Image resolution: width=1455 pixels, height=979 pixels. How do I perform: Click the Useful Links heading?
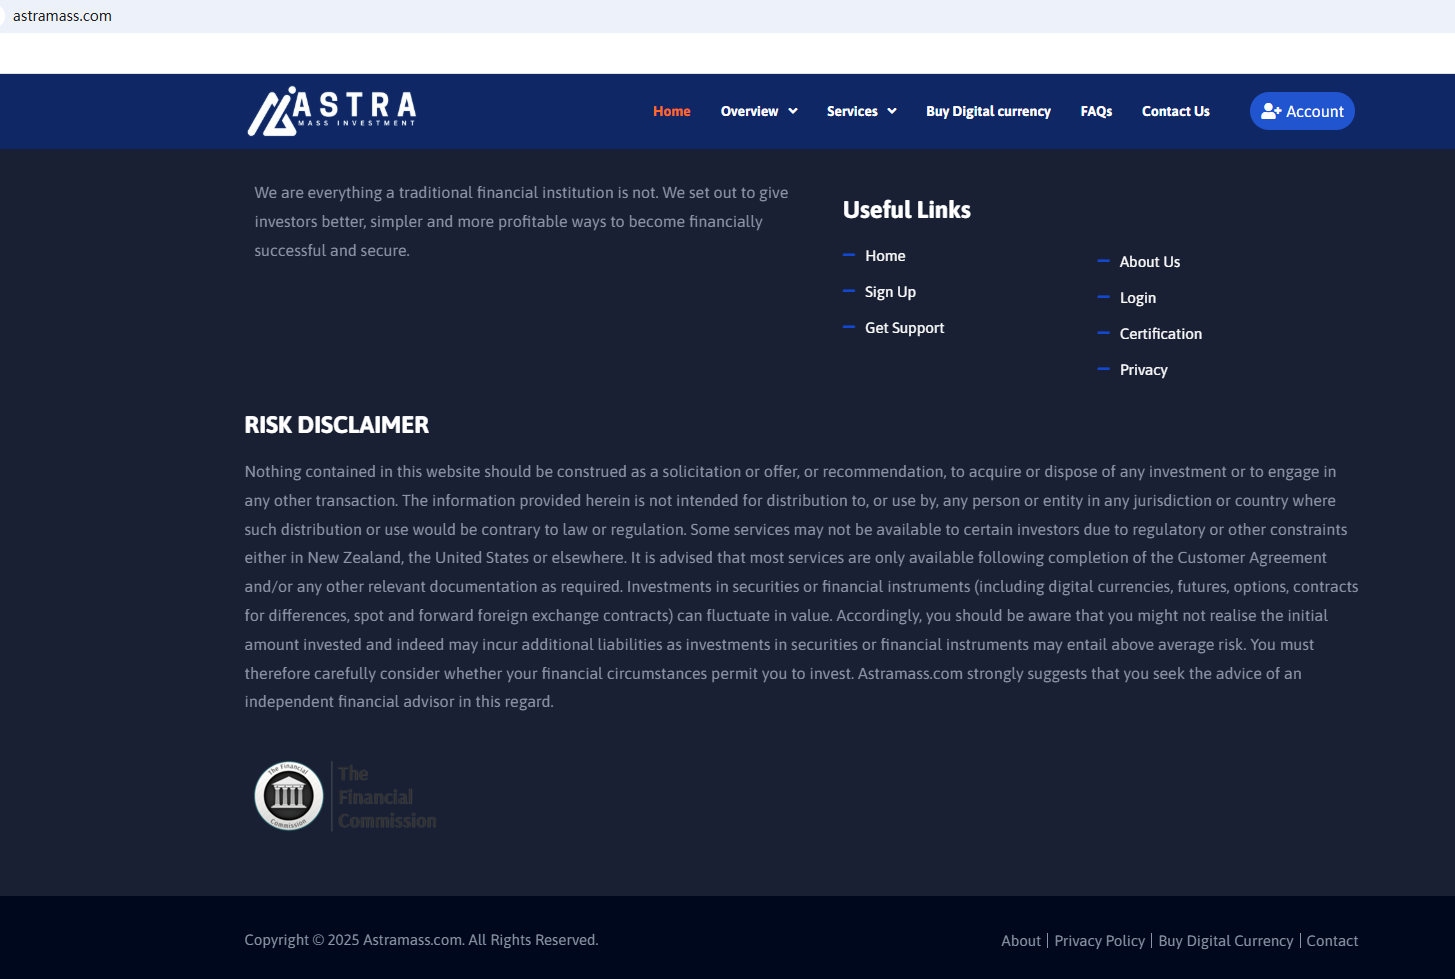(x=907, y=210)
